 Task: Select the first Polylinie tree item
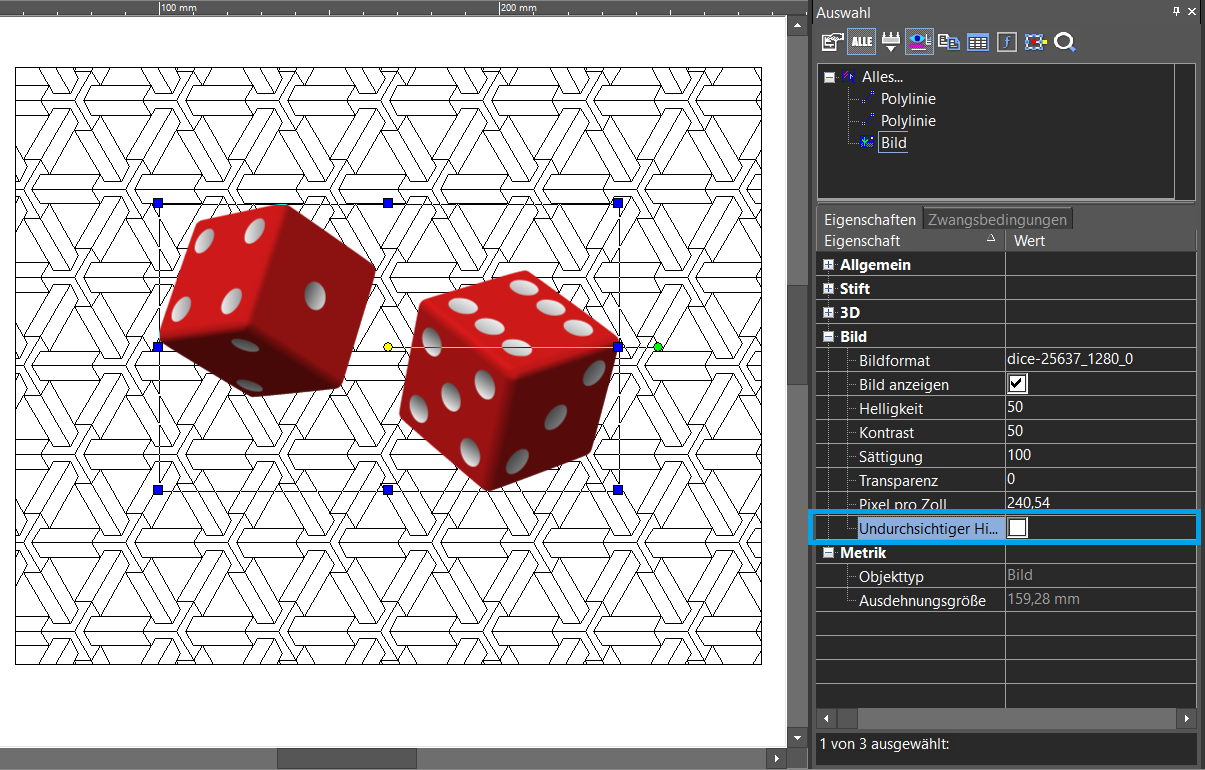pos(908,99)
